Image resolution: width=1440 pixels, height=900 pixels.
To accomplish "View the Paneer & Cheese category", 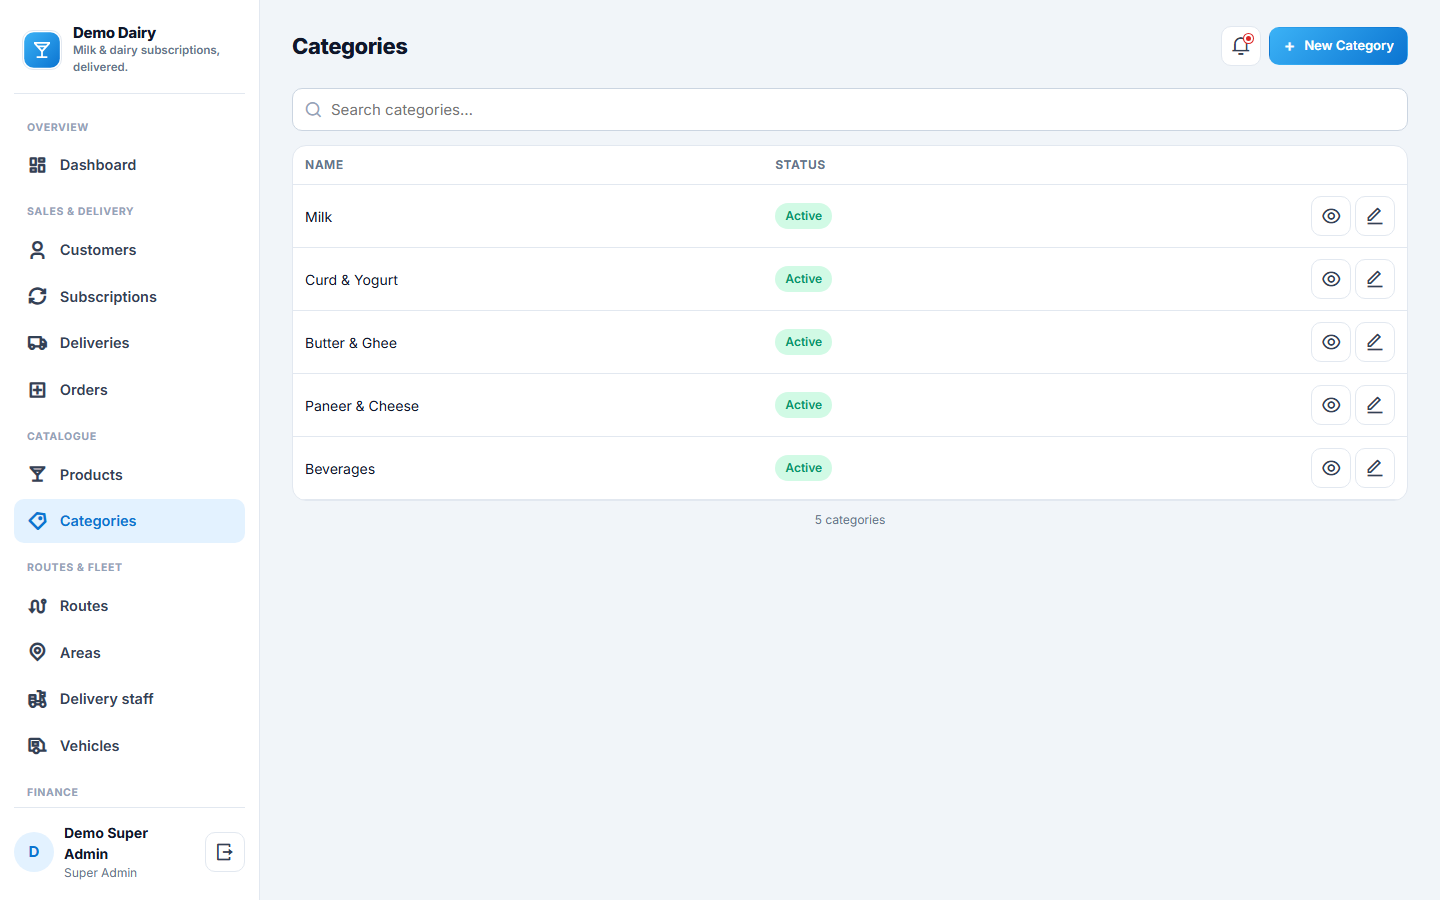I will (1331, 405).
